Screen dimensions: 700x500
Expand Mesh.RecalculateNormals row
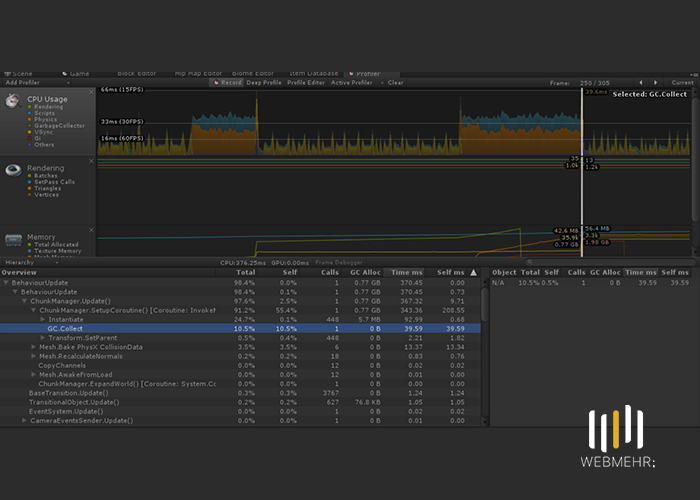click(33, 356)
